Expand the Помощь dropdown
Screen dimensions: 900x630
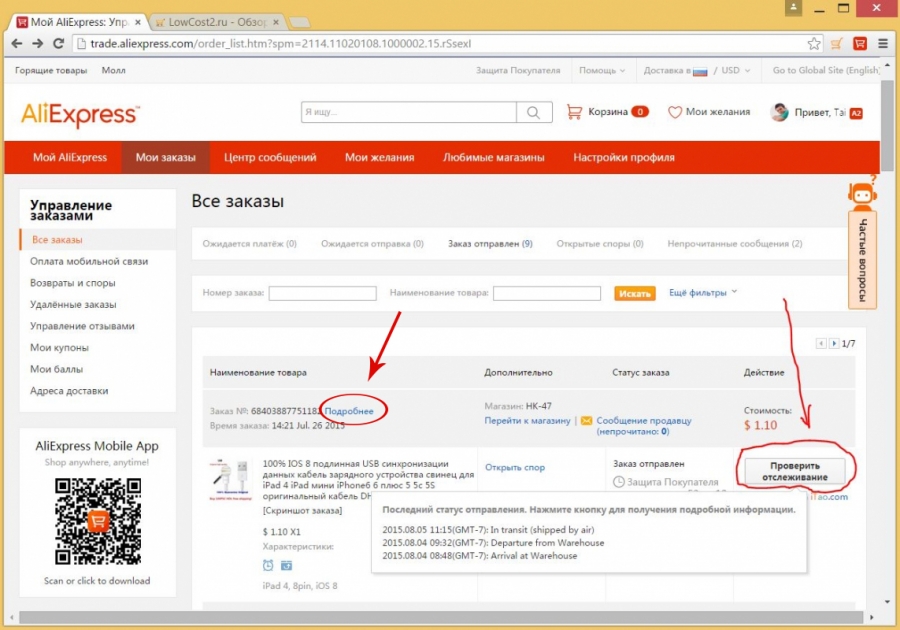point(602,71)
